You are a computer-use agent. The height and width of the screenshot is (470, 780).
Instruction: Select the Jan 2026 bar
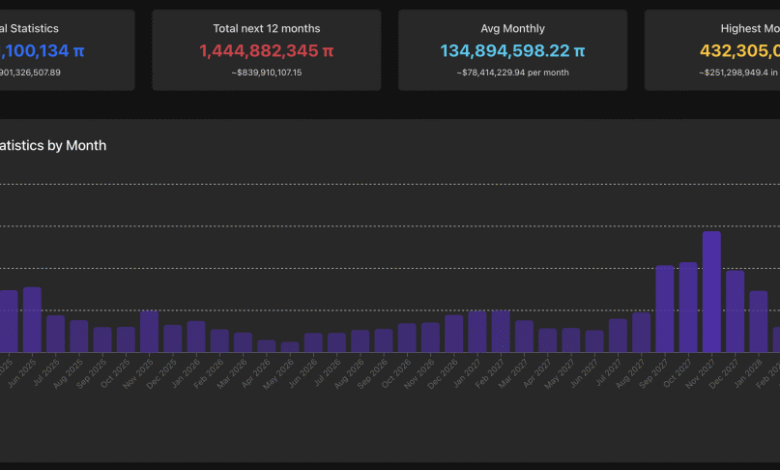196,337
